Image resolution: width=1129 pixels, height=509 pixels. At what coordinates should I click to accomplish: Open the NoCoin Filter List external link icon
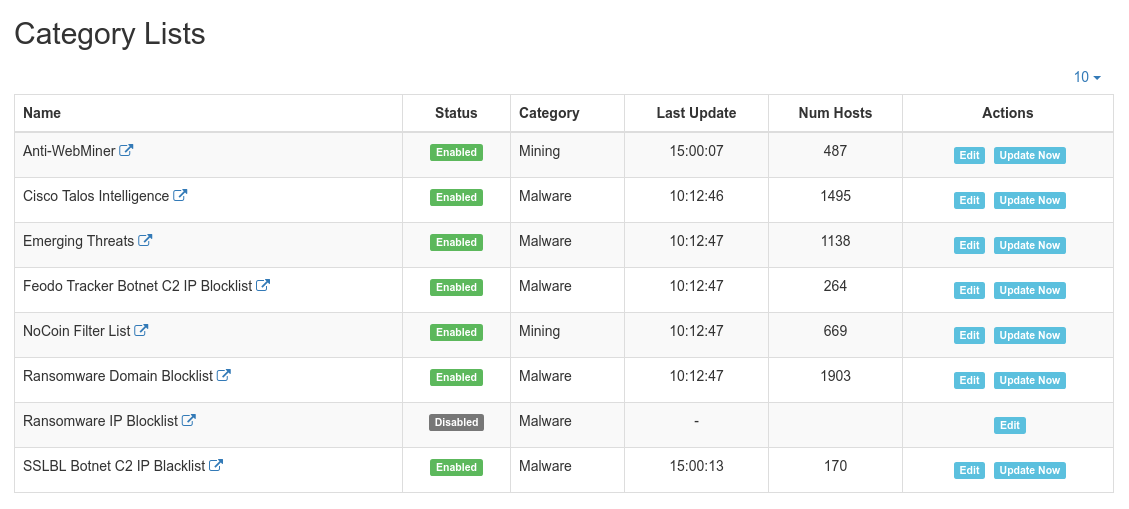click(141, 330)
